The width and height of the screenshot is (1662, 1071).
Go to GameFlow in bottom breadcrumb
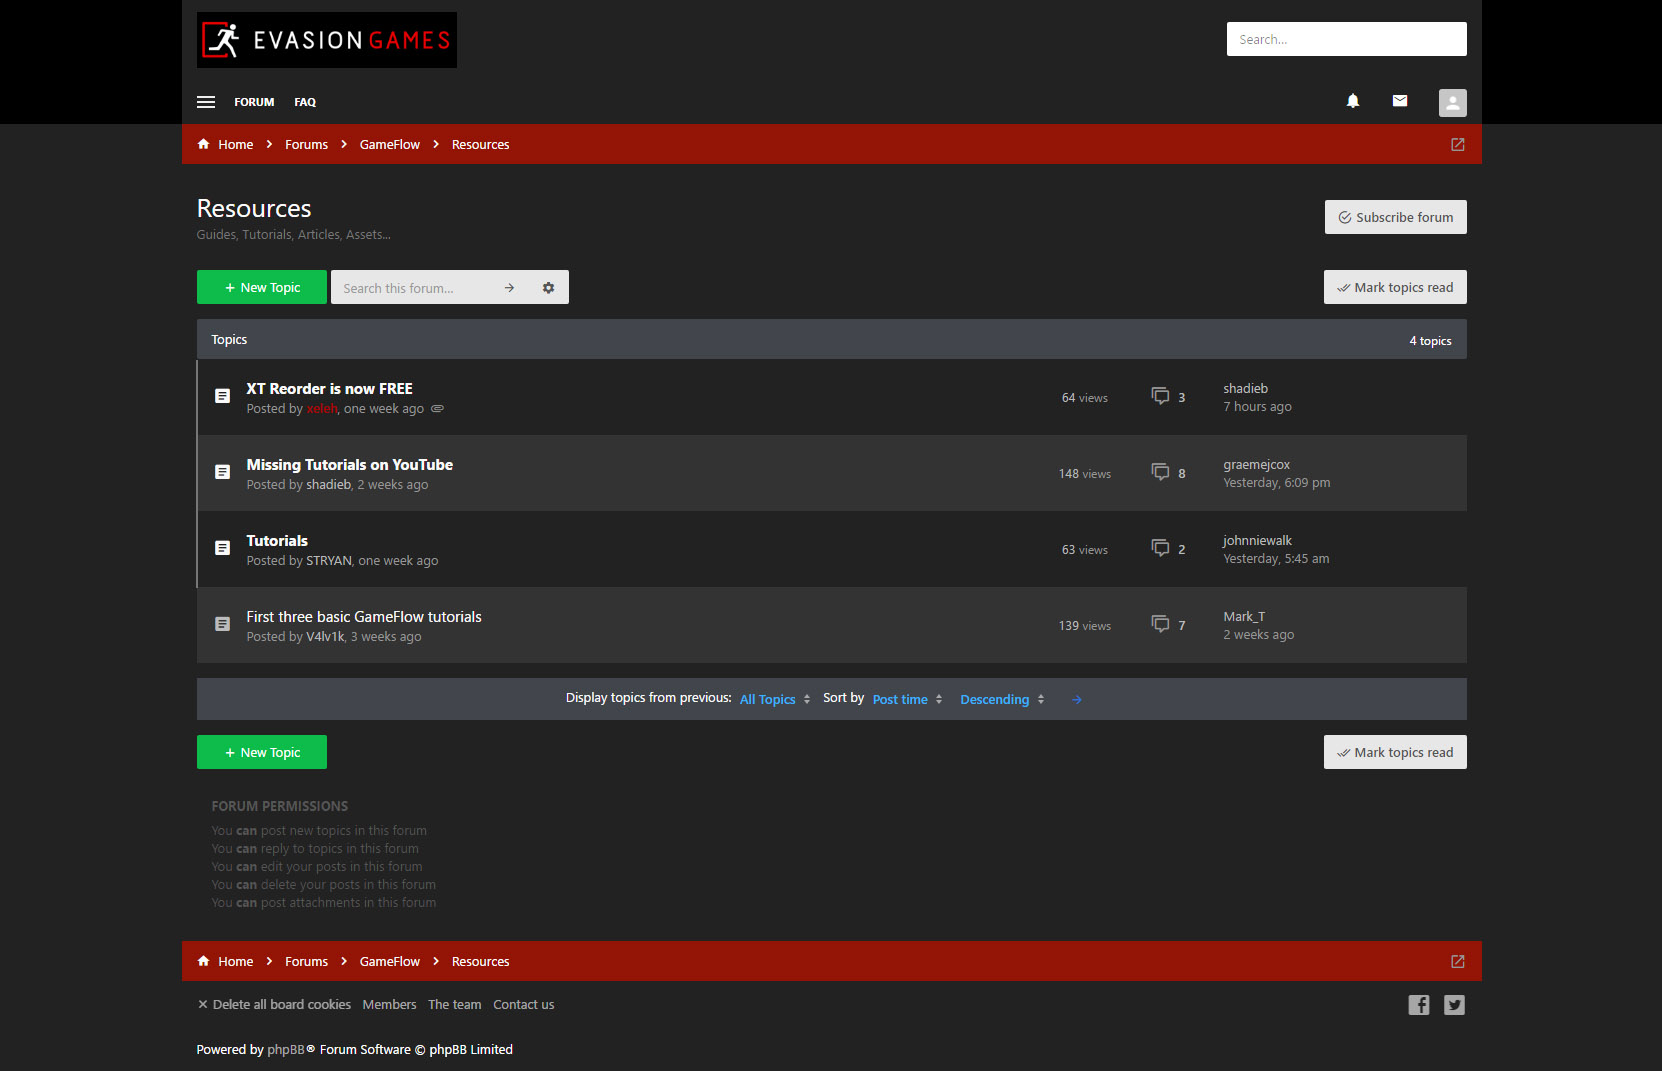point(390,962)
